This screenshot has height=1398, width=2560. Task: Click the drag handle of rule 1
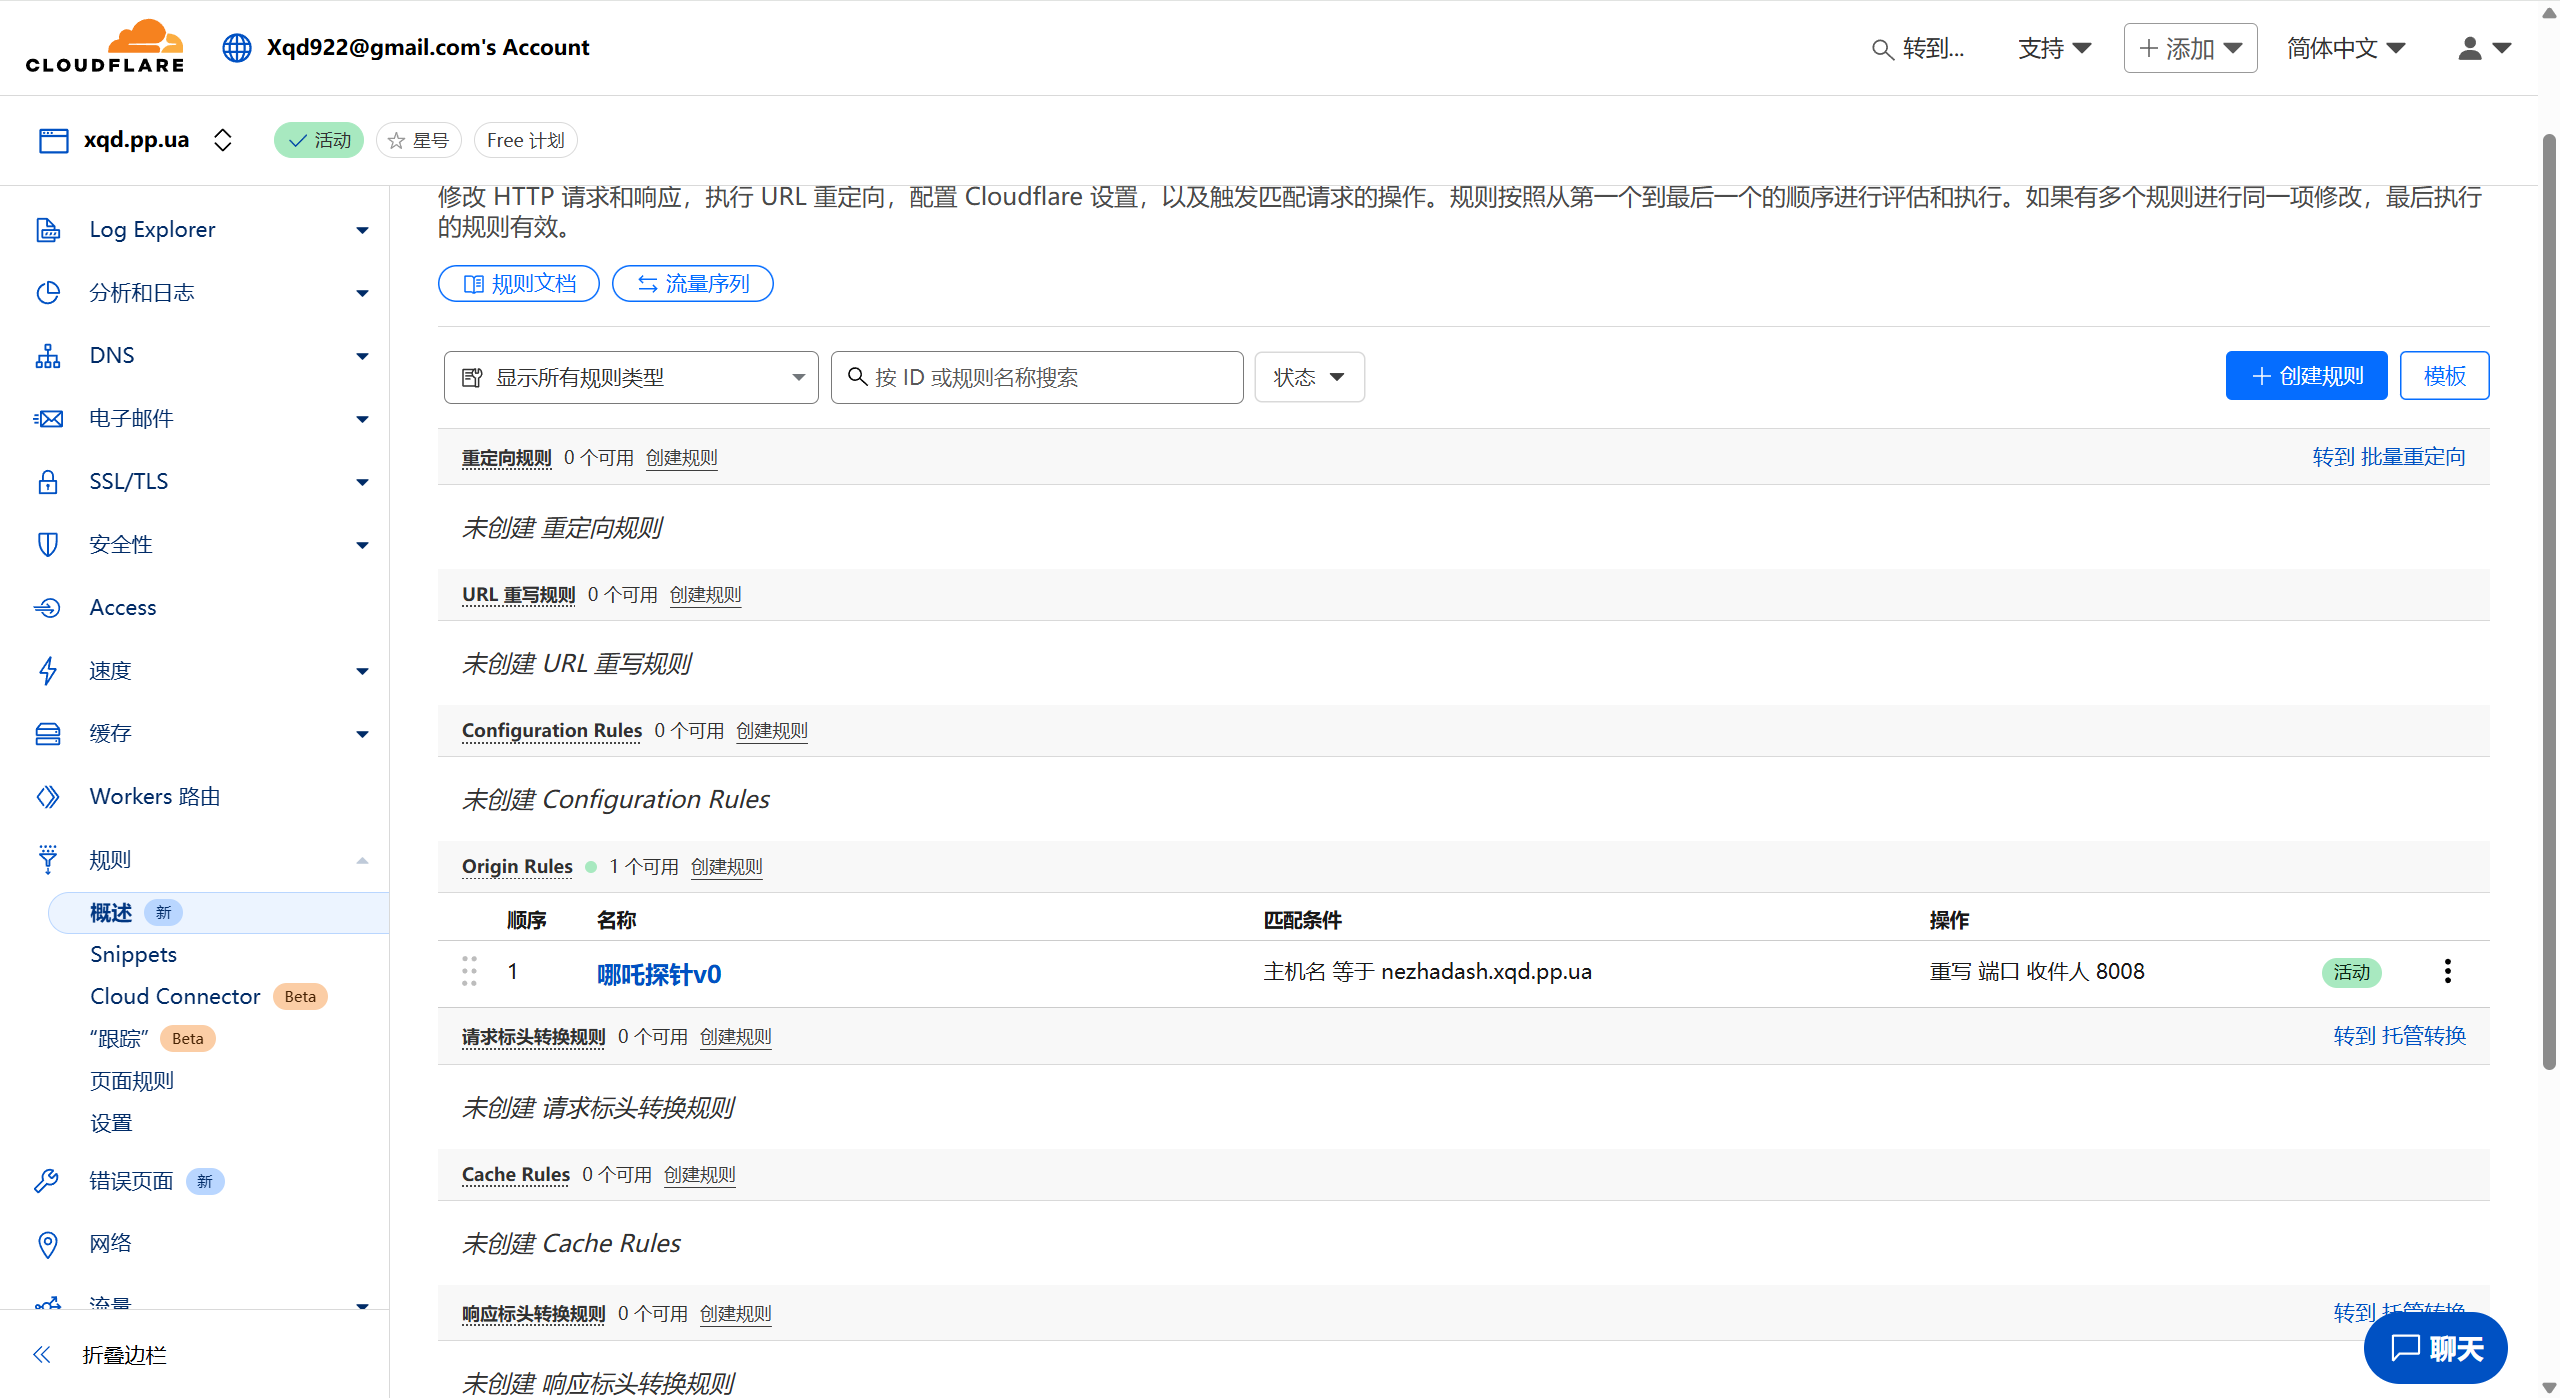[x=469, y=971]
